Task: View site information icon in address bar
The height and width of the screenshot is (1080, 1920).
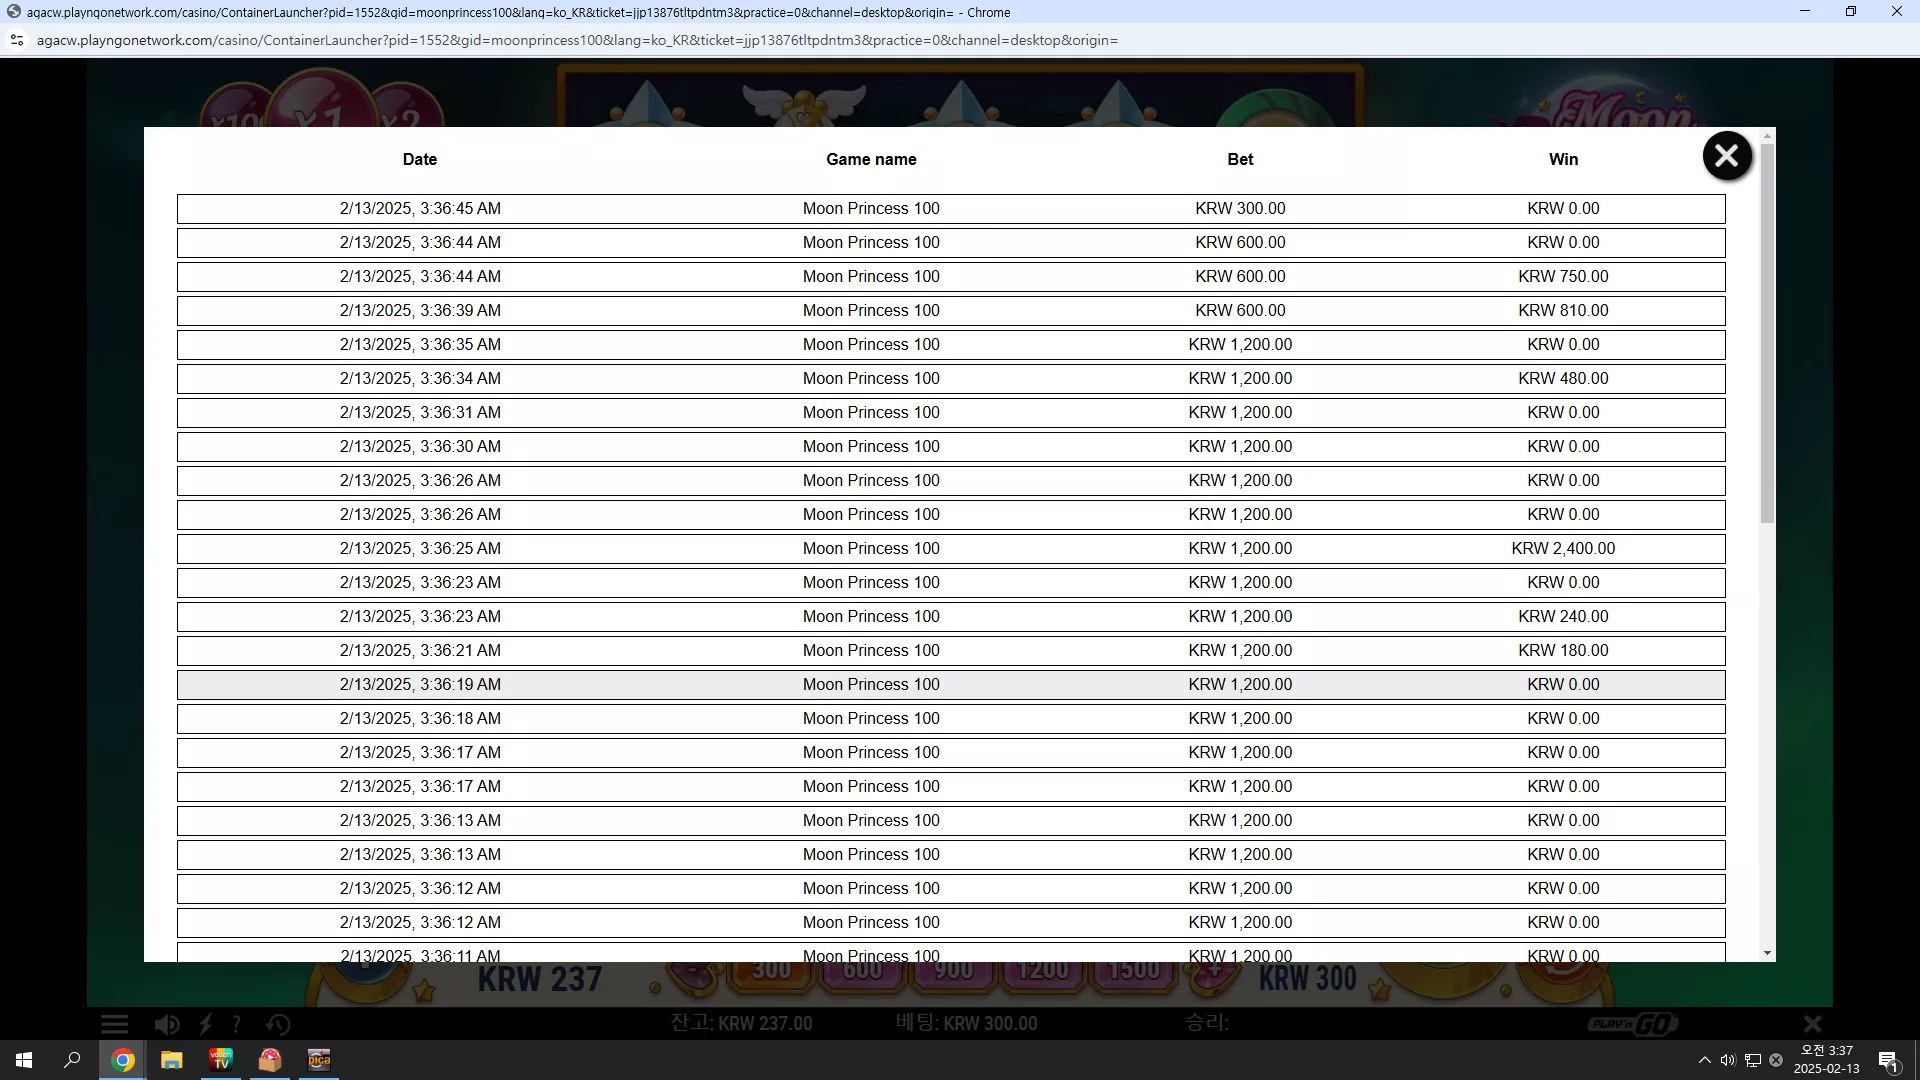Action: coord(17,40)
